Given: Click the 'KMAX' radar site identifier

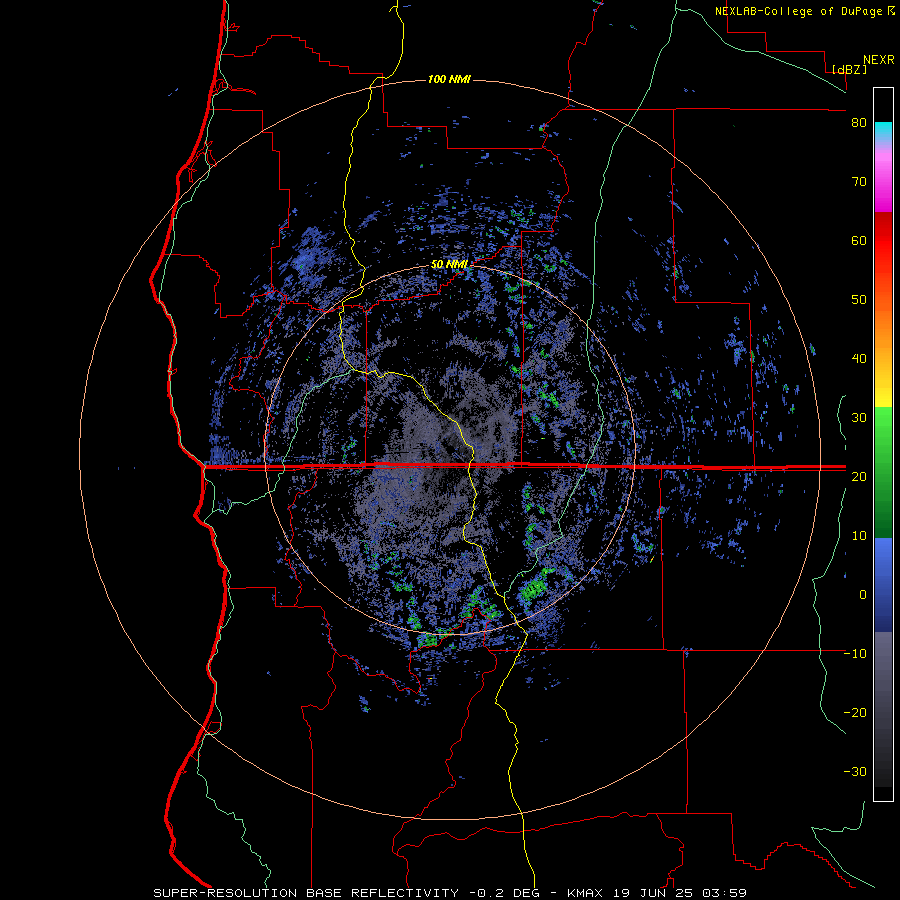Looking at the screenshot, I should (x=584, y=893).
